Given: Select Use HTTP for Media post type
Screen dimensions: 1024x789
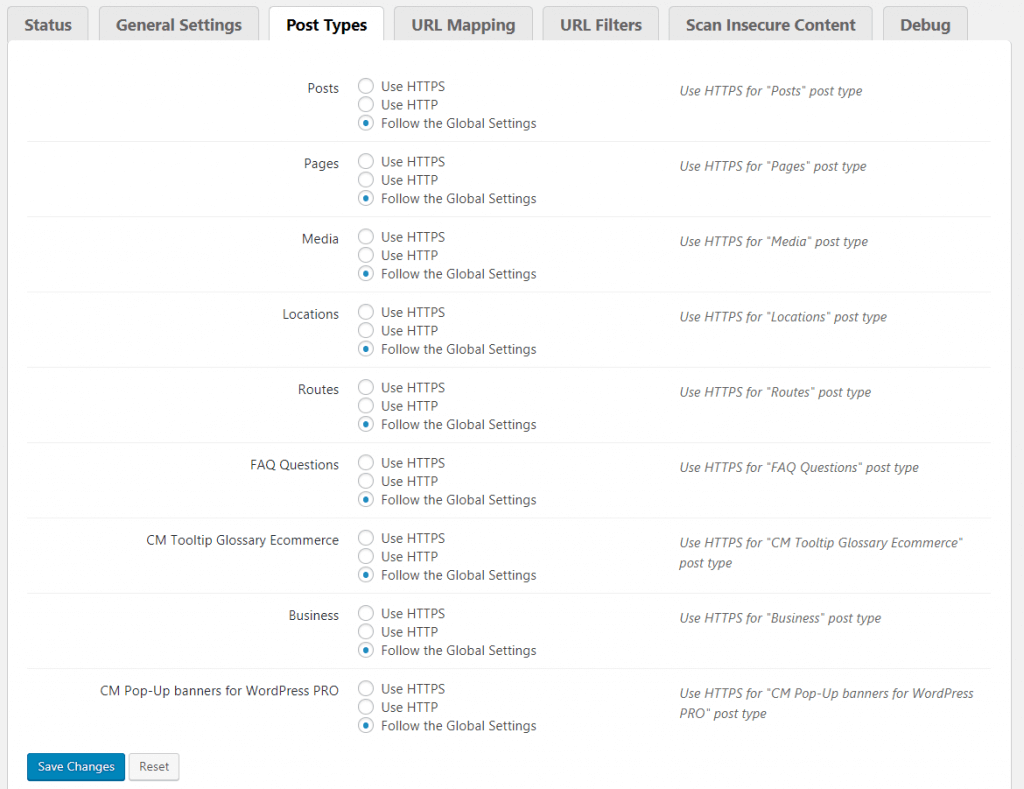Looking at the screenshot, I should [x=366, y=256].
